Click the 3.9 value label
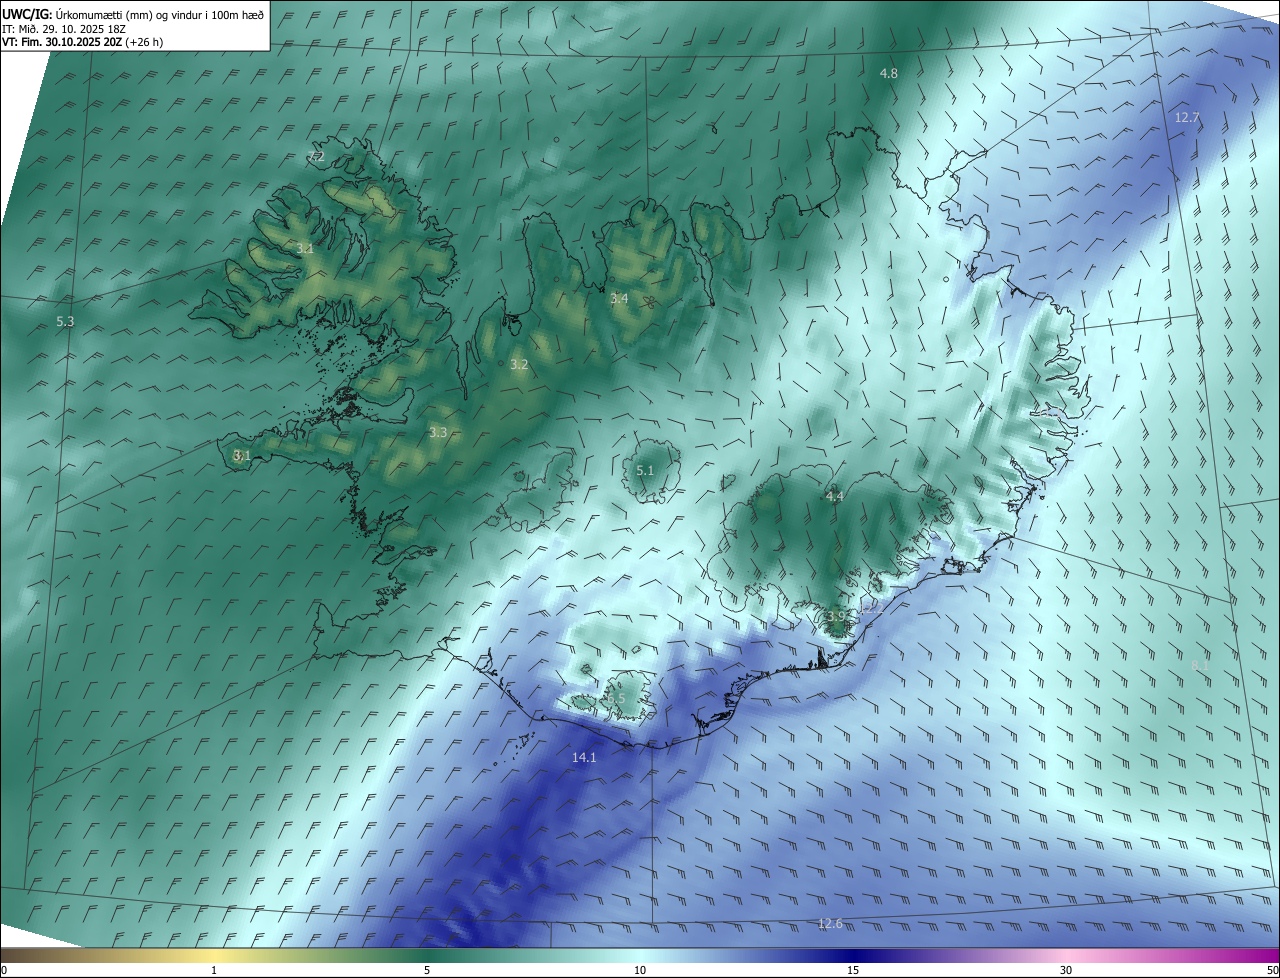This screenshot has width=1280, height=978. click(835, 616)
